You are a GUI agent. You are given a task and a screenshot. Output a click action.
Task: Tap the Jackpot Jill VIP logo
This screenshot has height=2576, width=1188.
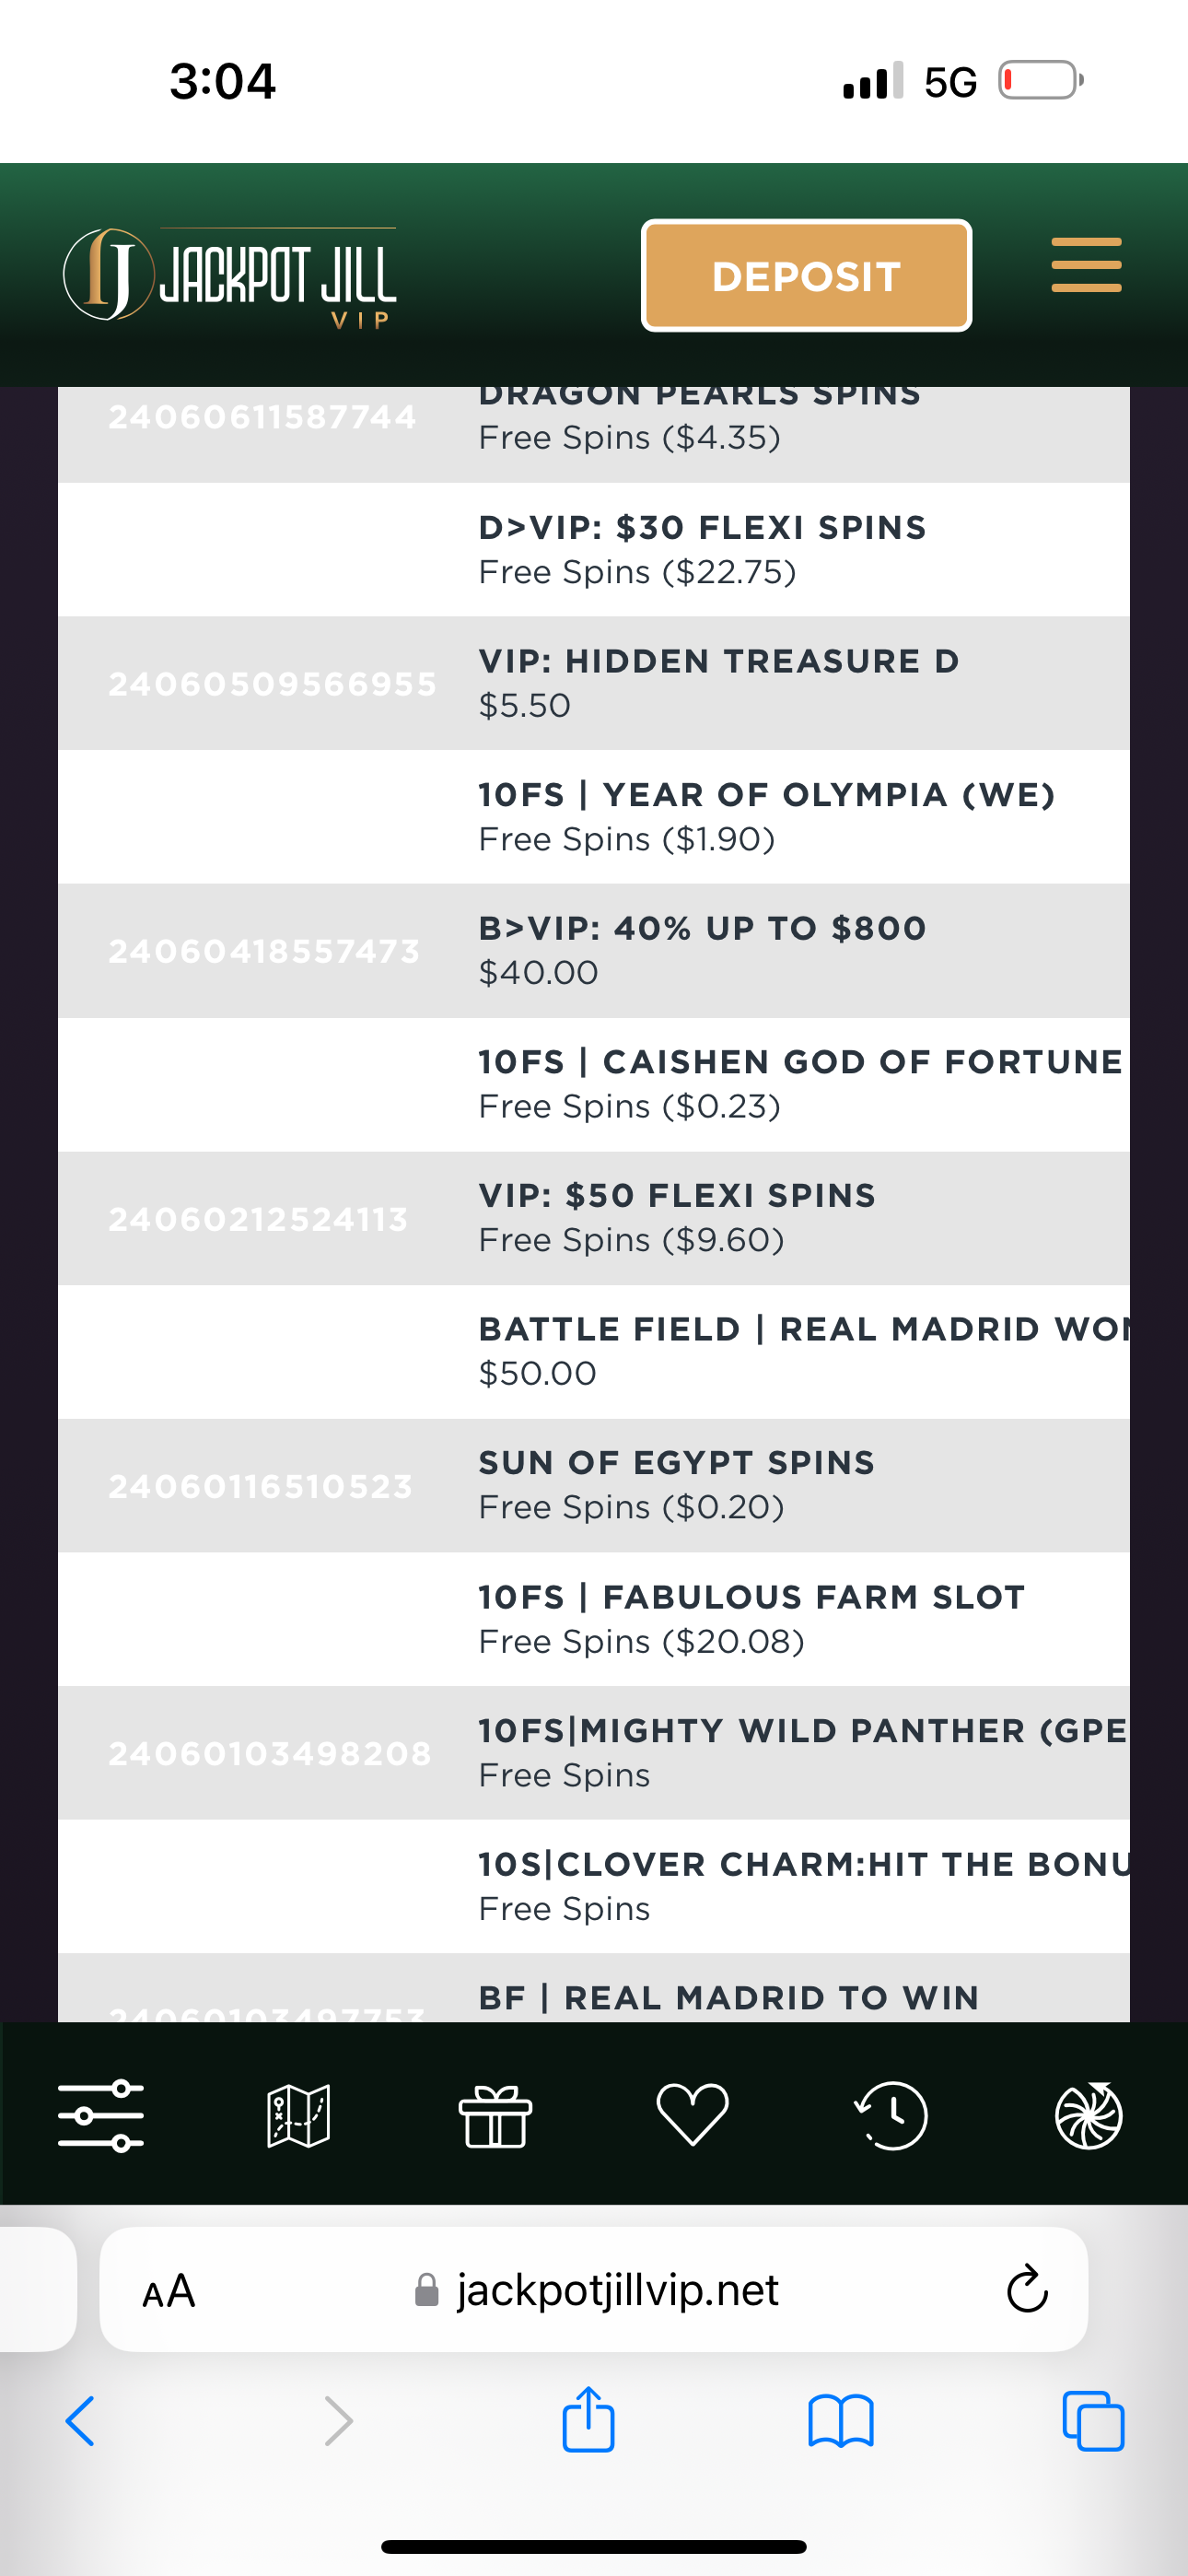(x=230, y=276)
